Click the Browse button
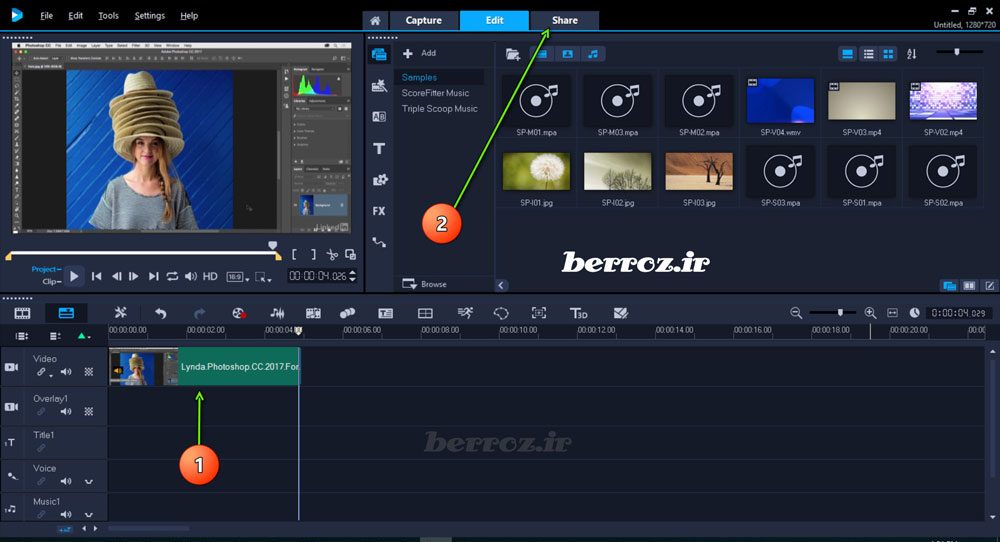Screen dimensions: 1000x542 [424, 284]
